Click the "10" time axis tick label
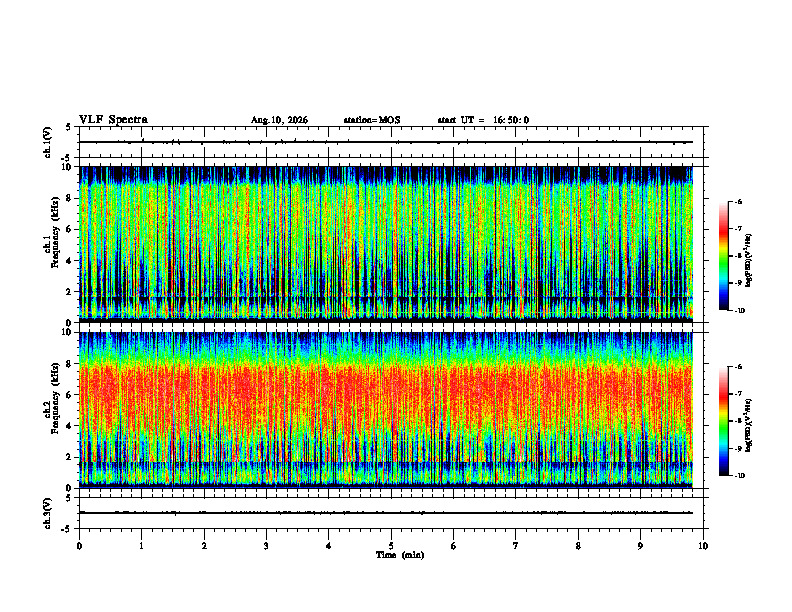The width and height of the screenshot is (792, 612). pyautogui.click(x=703, y=546)
